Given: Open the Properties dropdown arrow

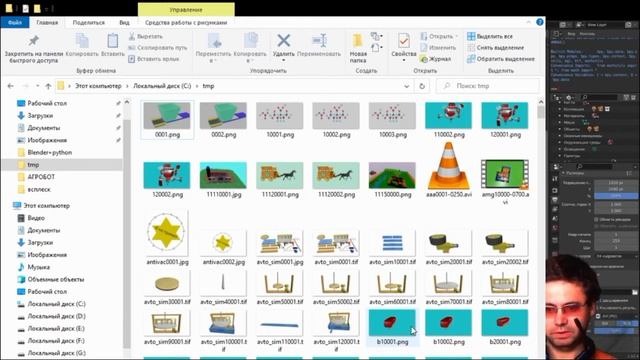Looking at the screenshot, I should click(404, 61).
